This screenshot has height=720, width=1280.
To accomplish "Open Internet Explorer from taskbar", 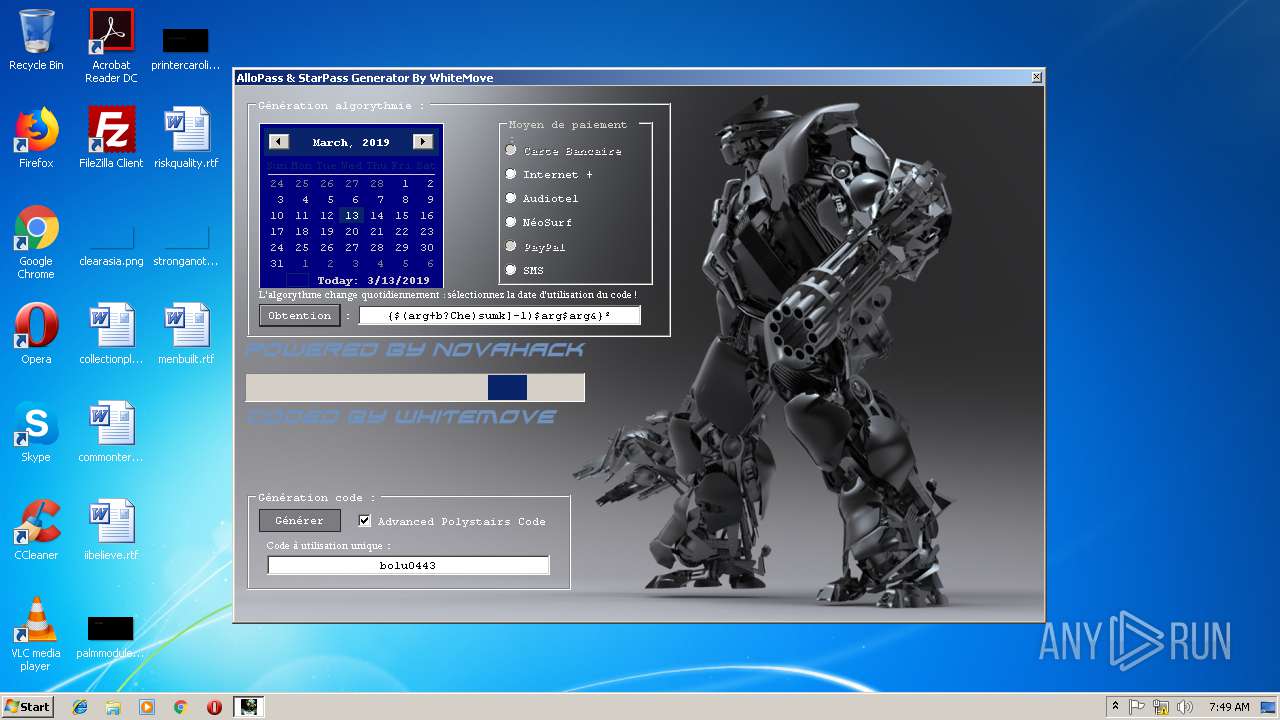I will (x=80, y=707).
